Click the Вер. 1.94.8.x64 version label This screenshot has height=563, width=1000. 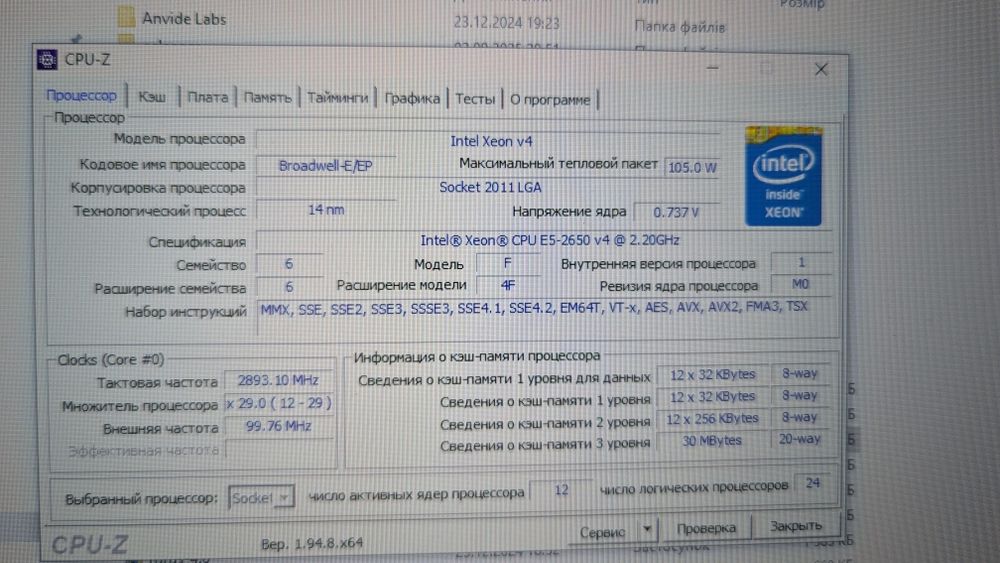click(x=312, y=543)
